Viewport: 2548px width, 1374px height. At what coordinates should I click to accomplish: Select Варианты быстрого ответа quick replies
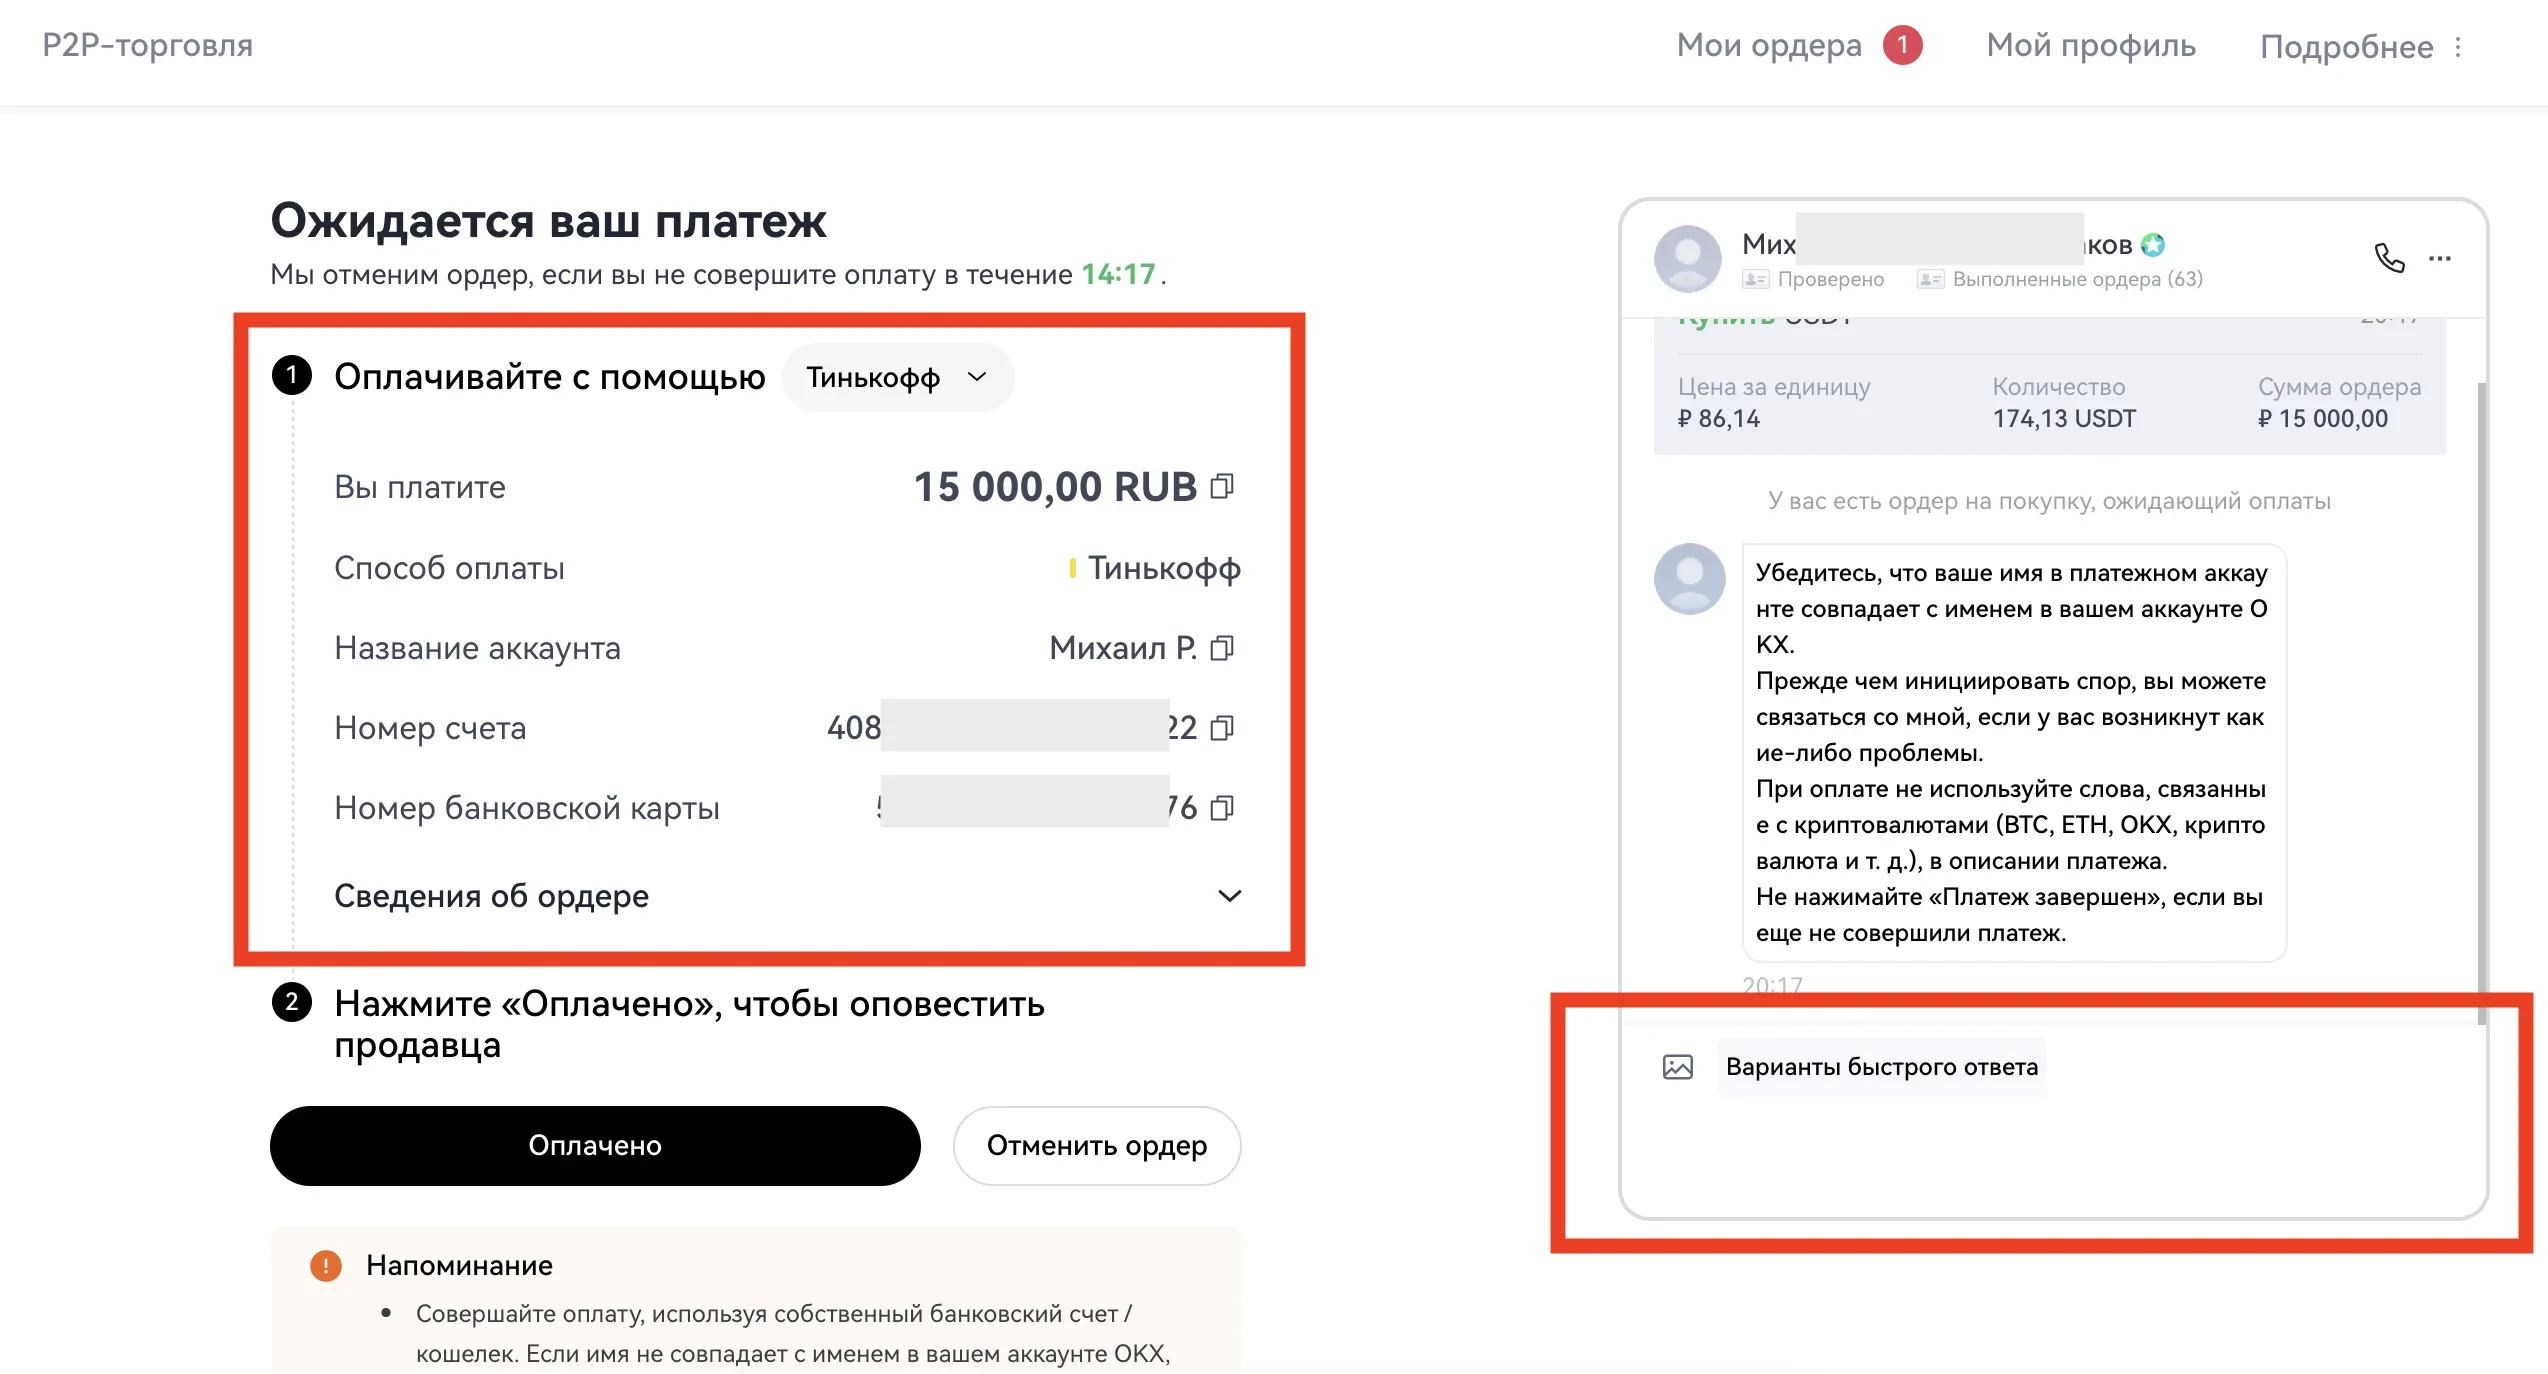(1882, 1067)
